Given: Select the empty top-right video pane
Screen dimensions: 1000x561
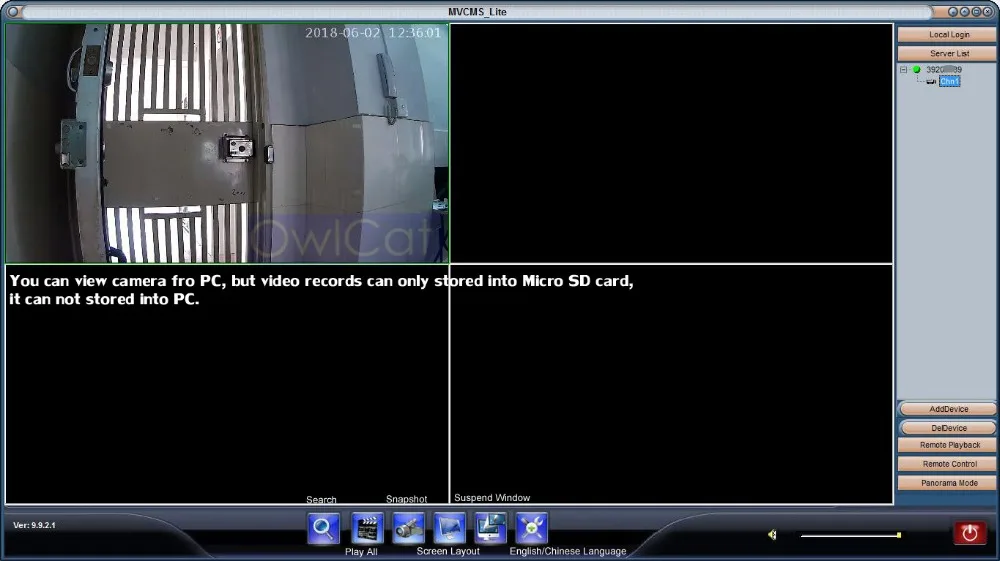Looking at the screenshot, I should point(672,143).
